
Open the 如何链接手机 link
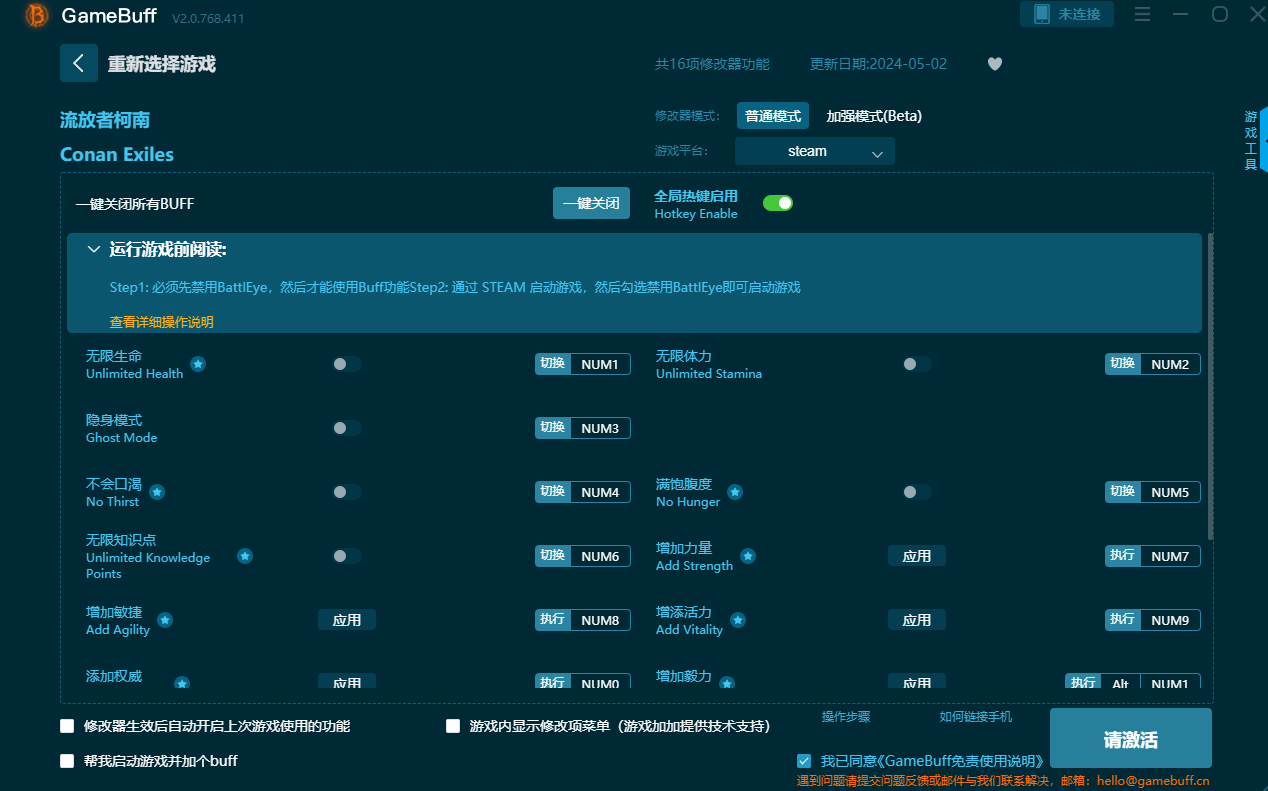coord(976,717)
